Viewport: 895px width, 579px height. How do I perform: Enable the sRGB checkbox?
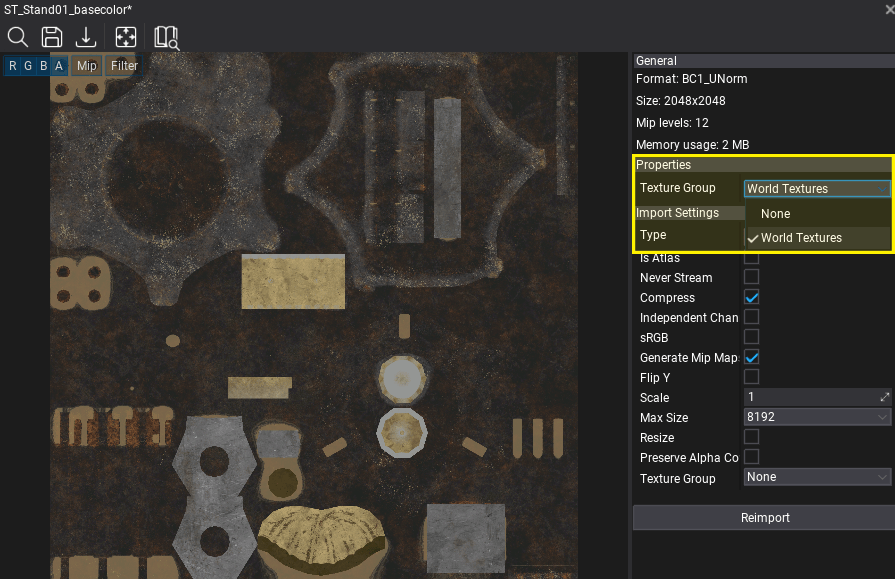pyautogui.click(x=750, y=336)
